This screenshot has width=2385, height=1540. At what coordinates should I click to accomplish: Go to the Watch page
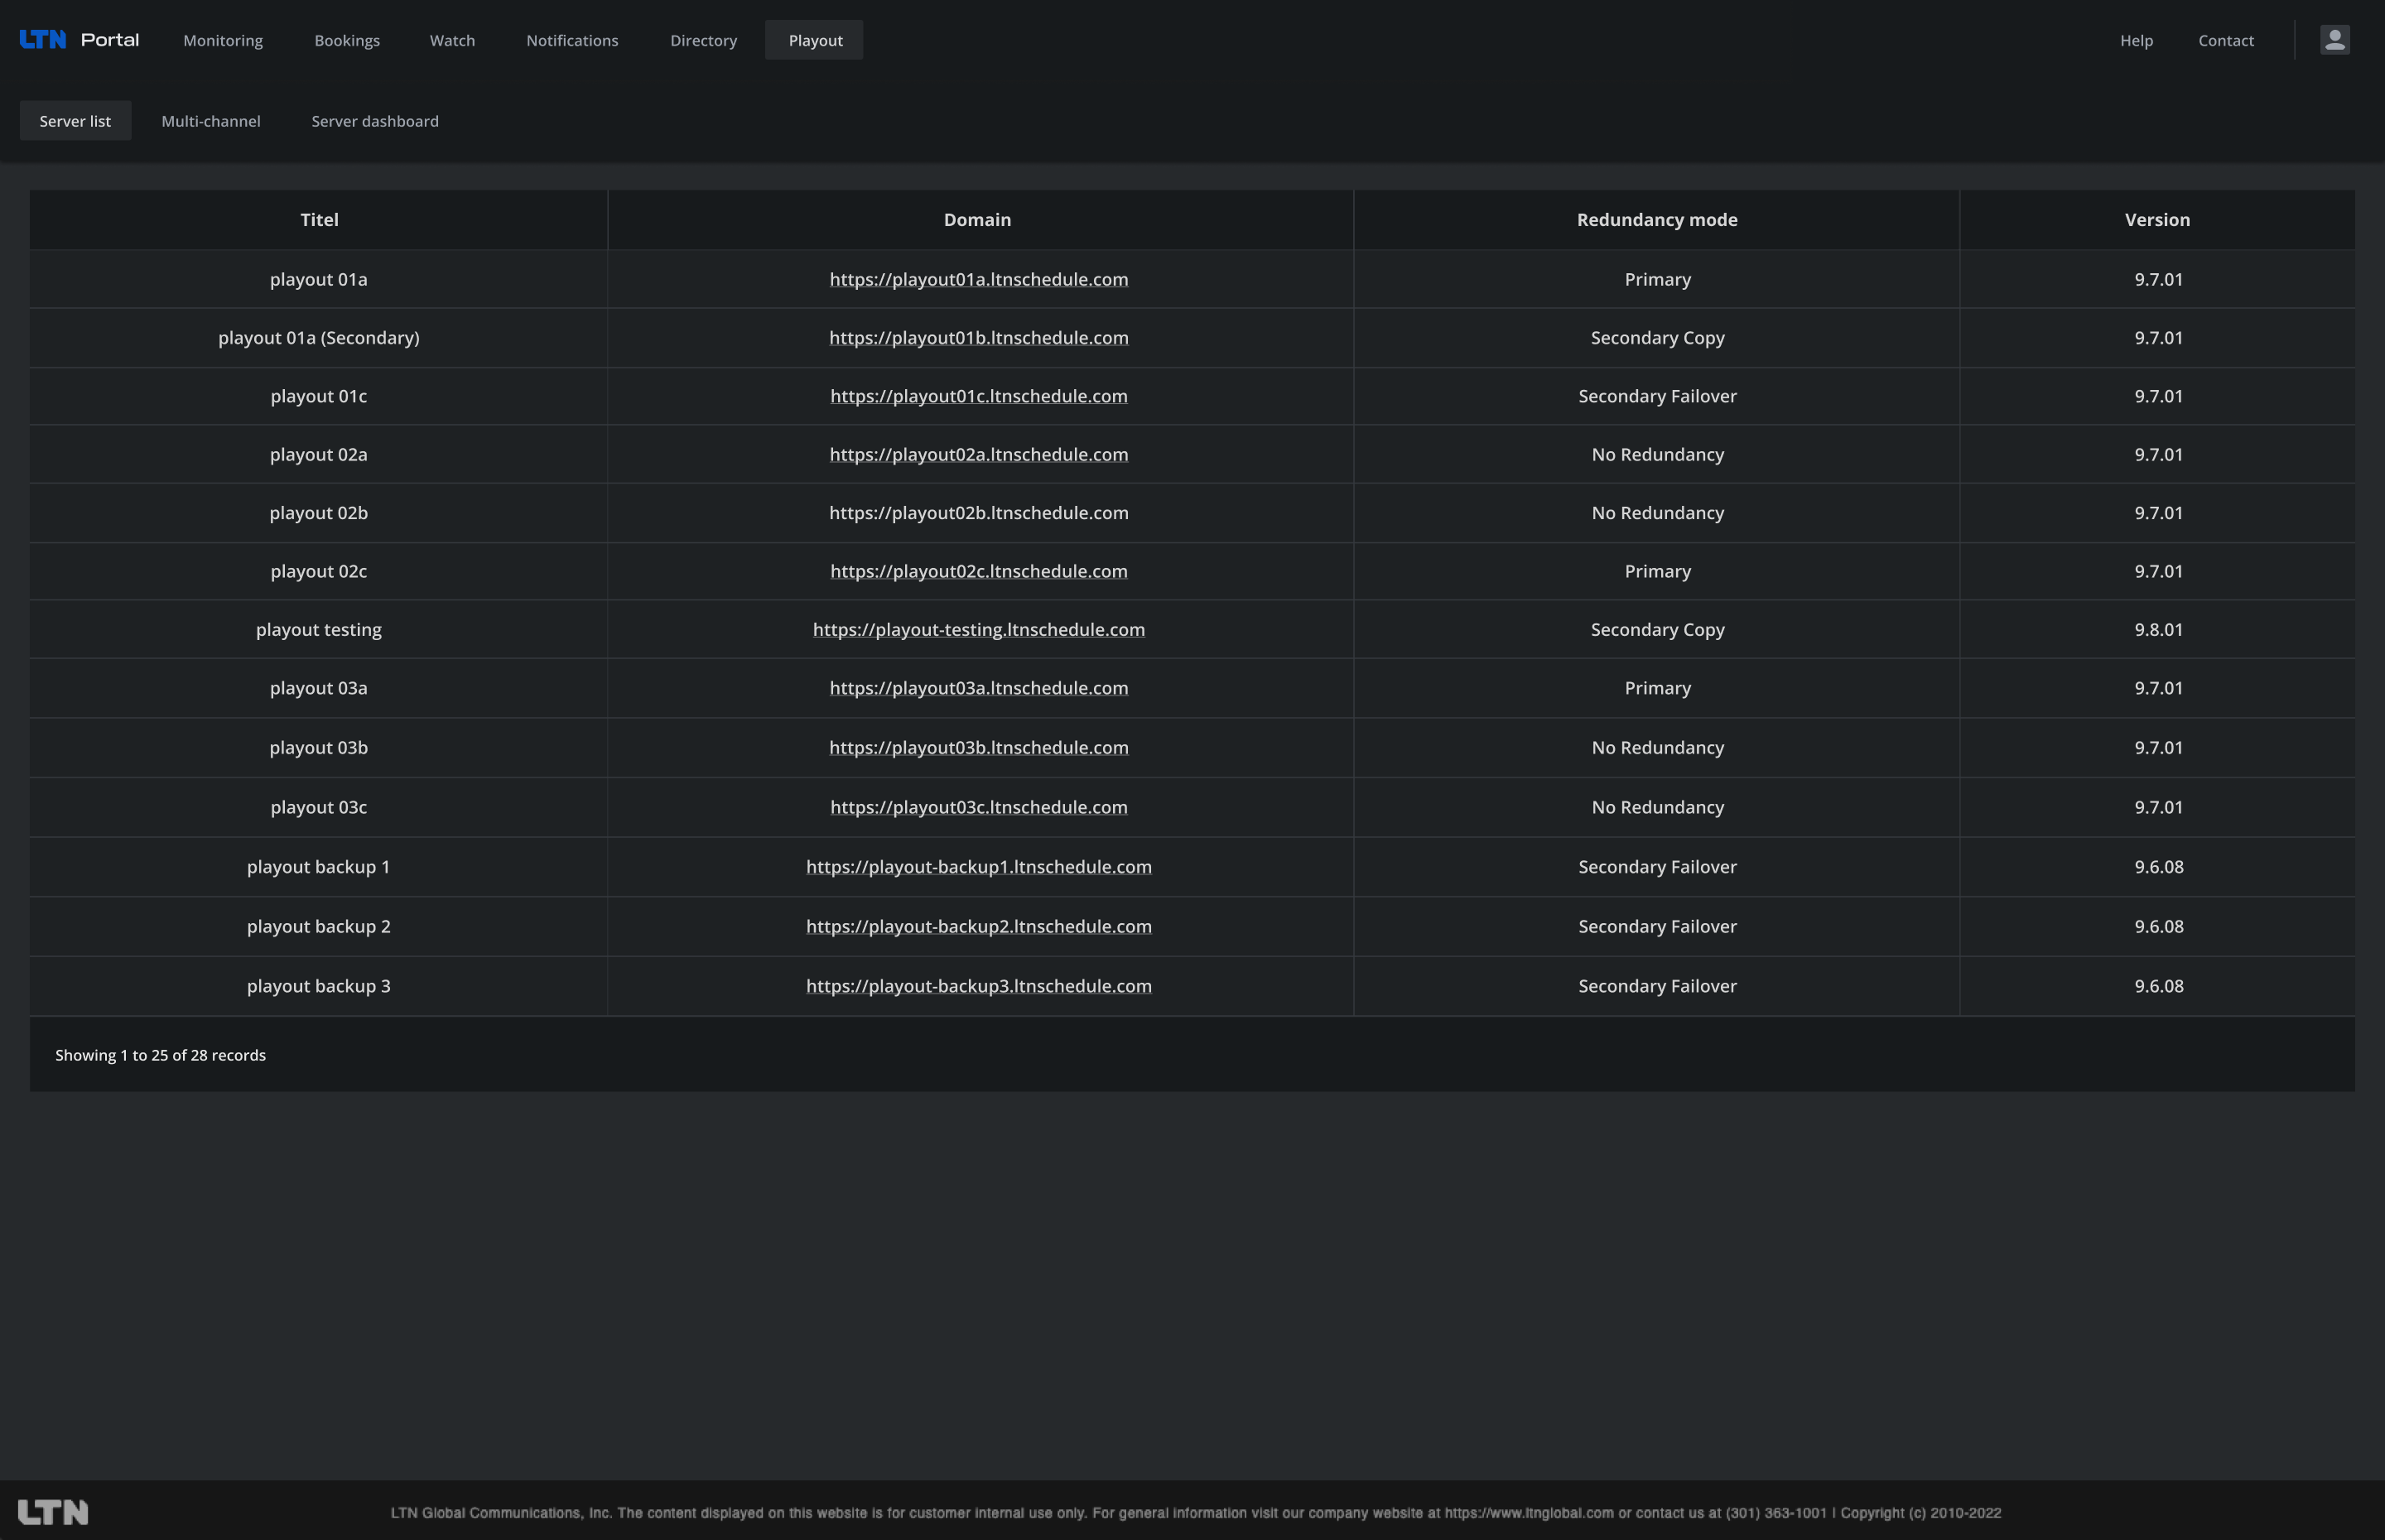point(452,40)
